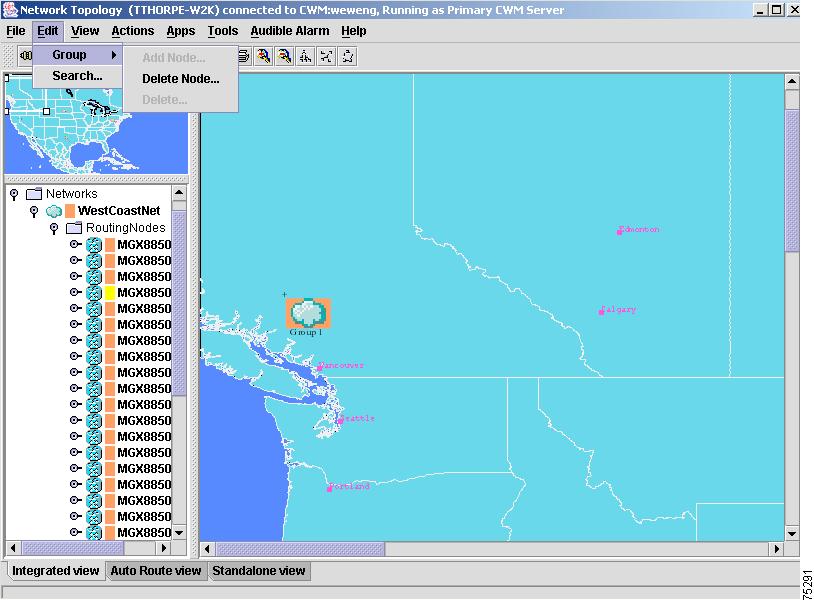
Task: Switch to the Integrated view tab
Action: 55,571
